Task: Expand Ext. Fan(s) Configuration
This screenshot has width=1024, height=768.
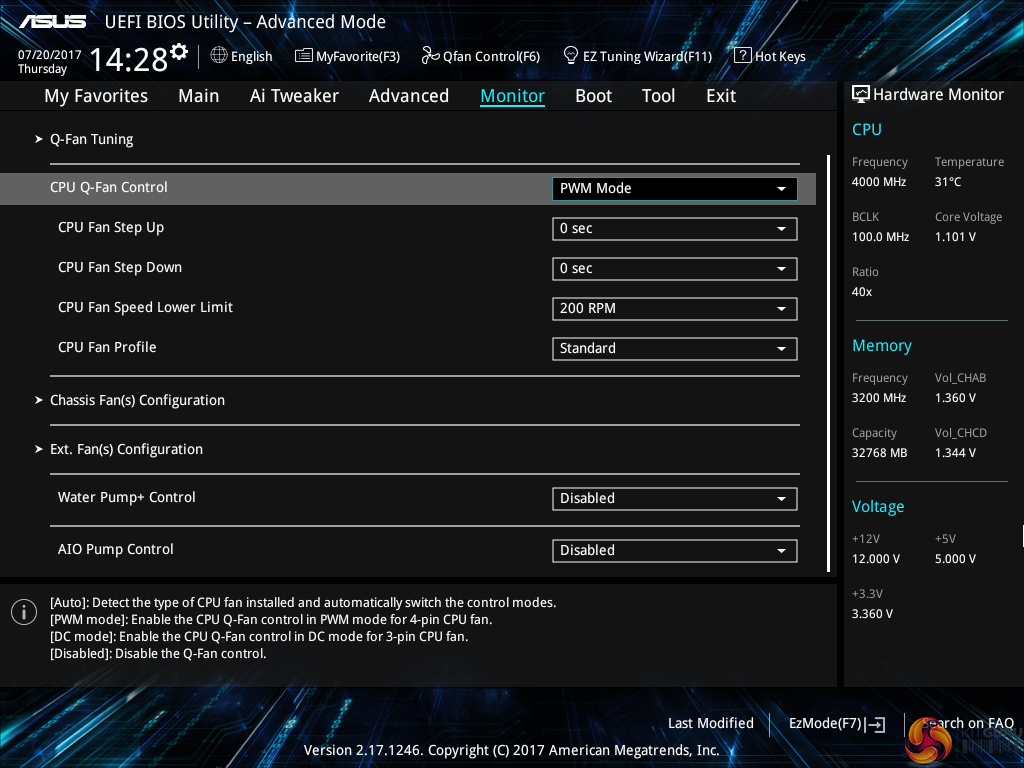Action: pos(126,449)
